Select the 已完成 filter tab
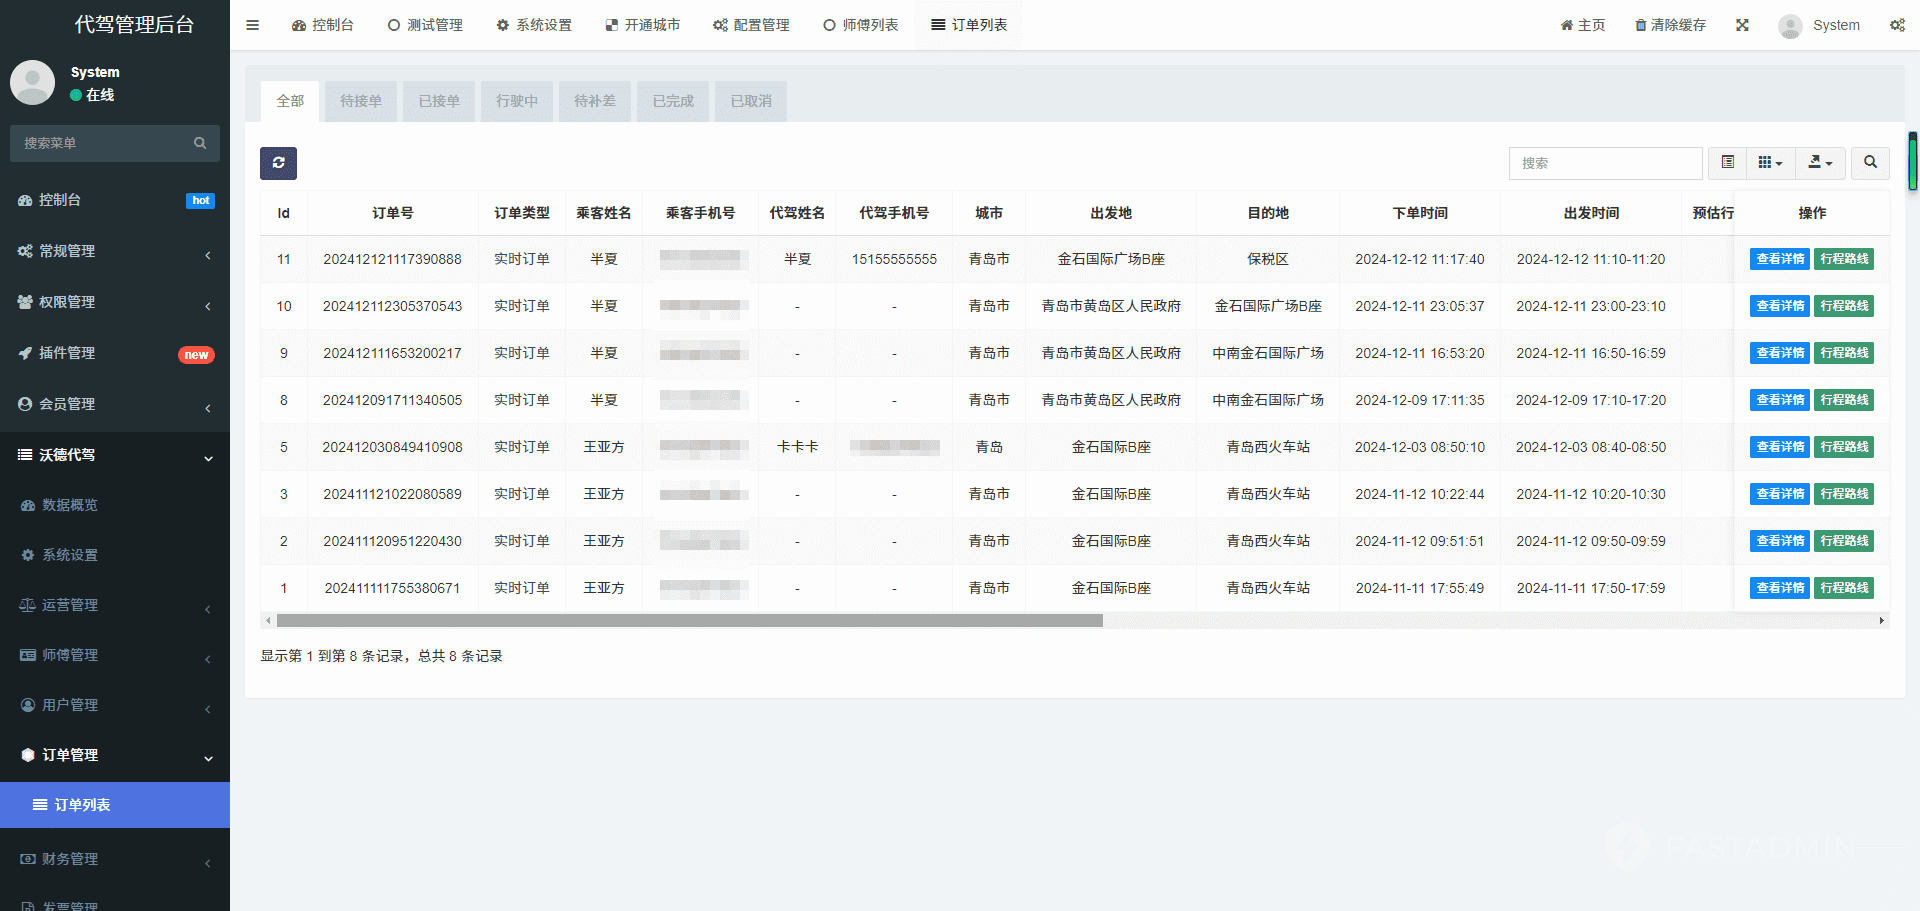 672,101
